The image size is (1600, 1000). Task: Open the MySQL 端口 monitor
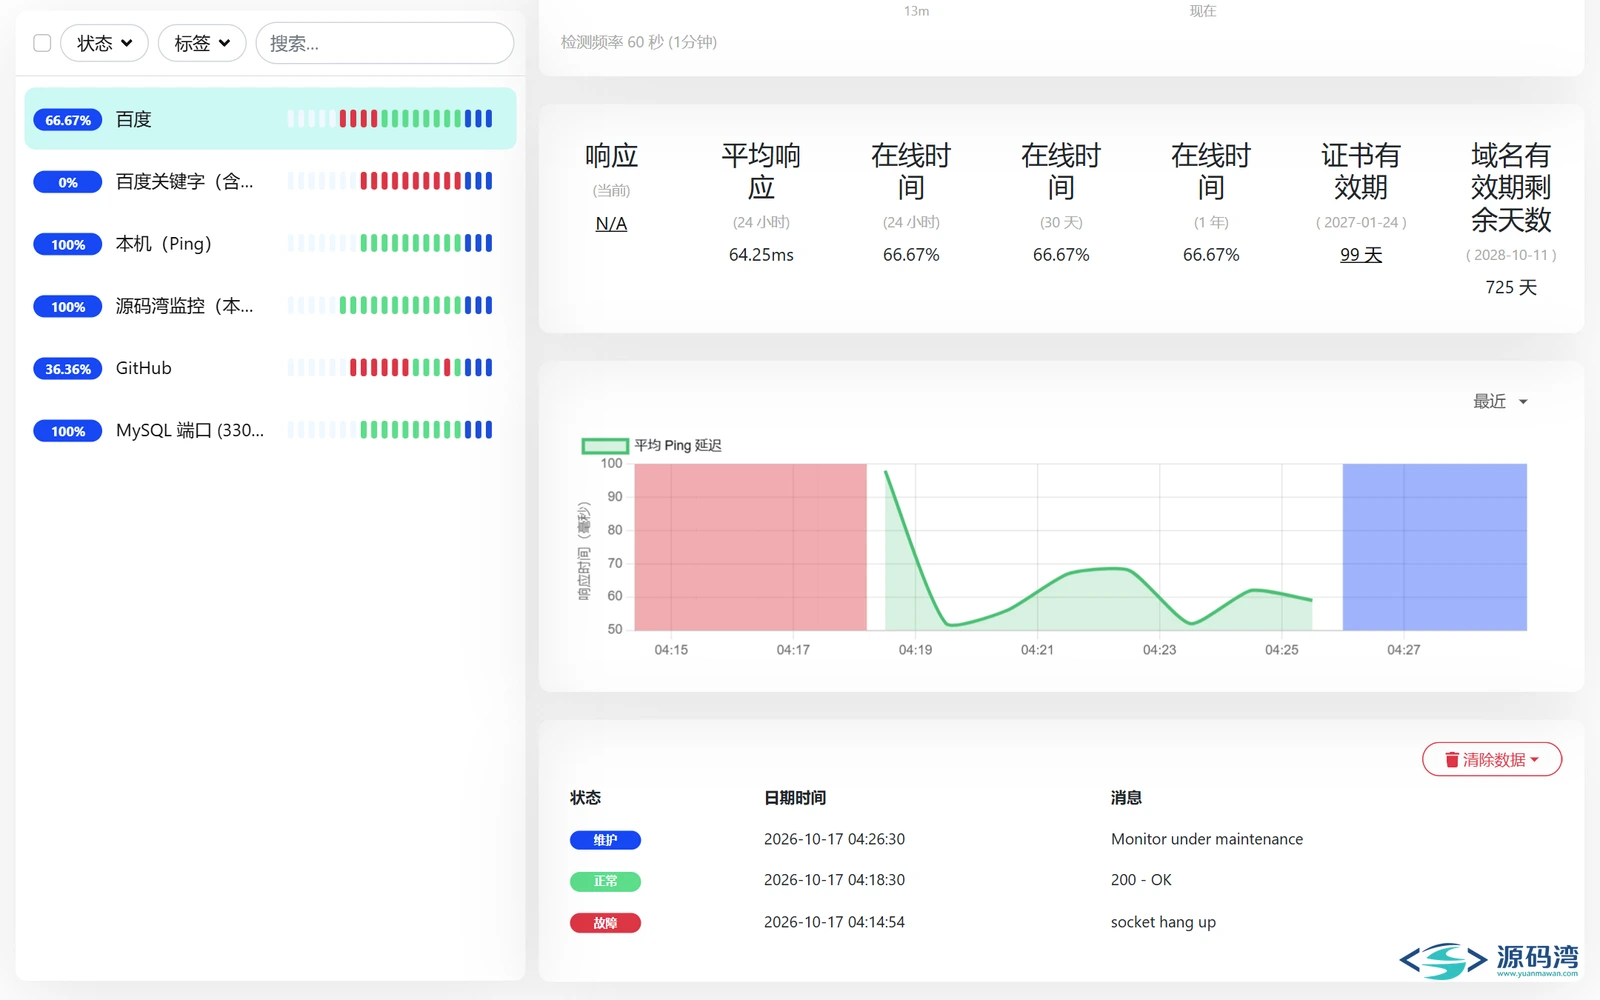[x=270, y=430]
